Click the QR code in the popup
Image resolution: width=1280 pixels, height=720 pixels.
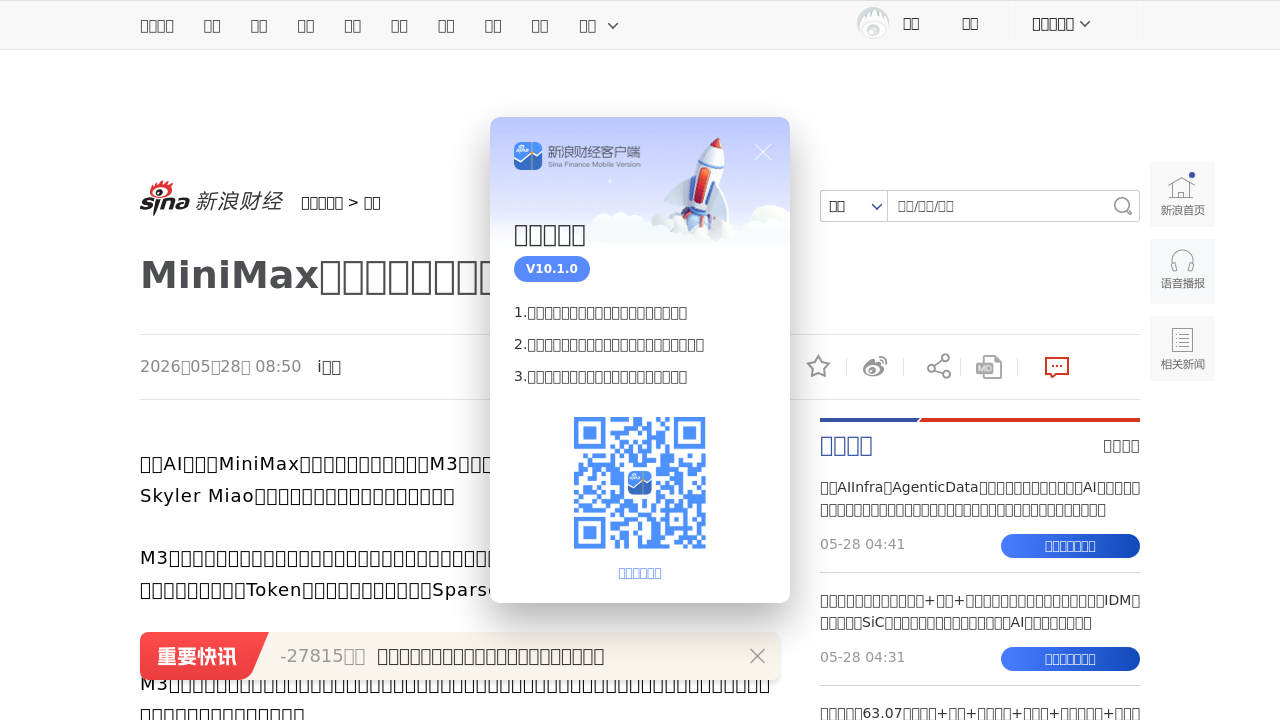point(640,483)
